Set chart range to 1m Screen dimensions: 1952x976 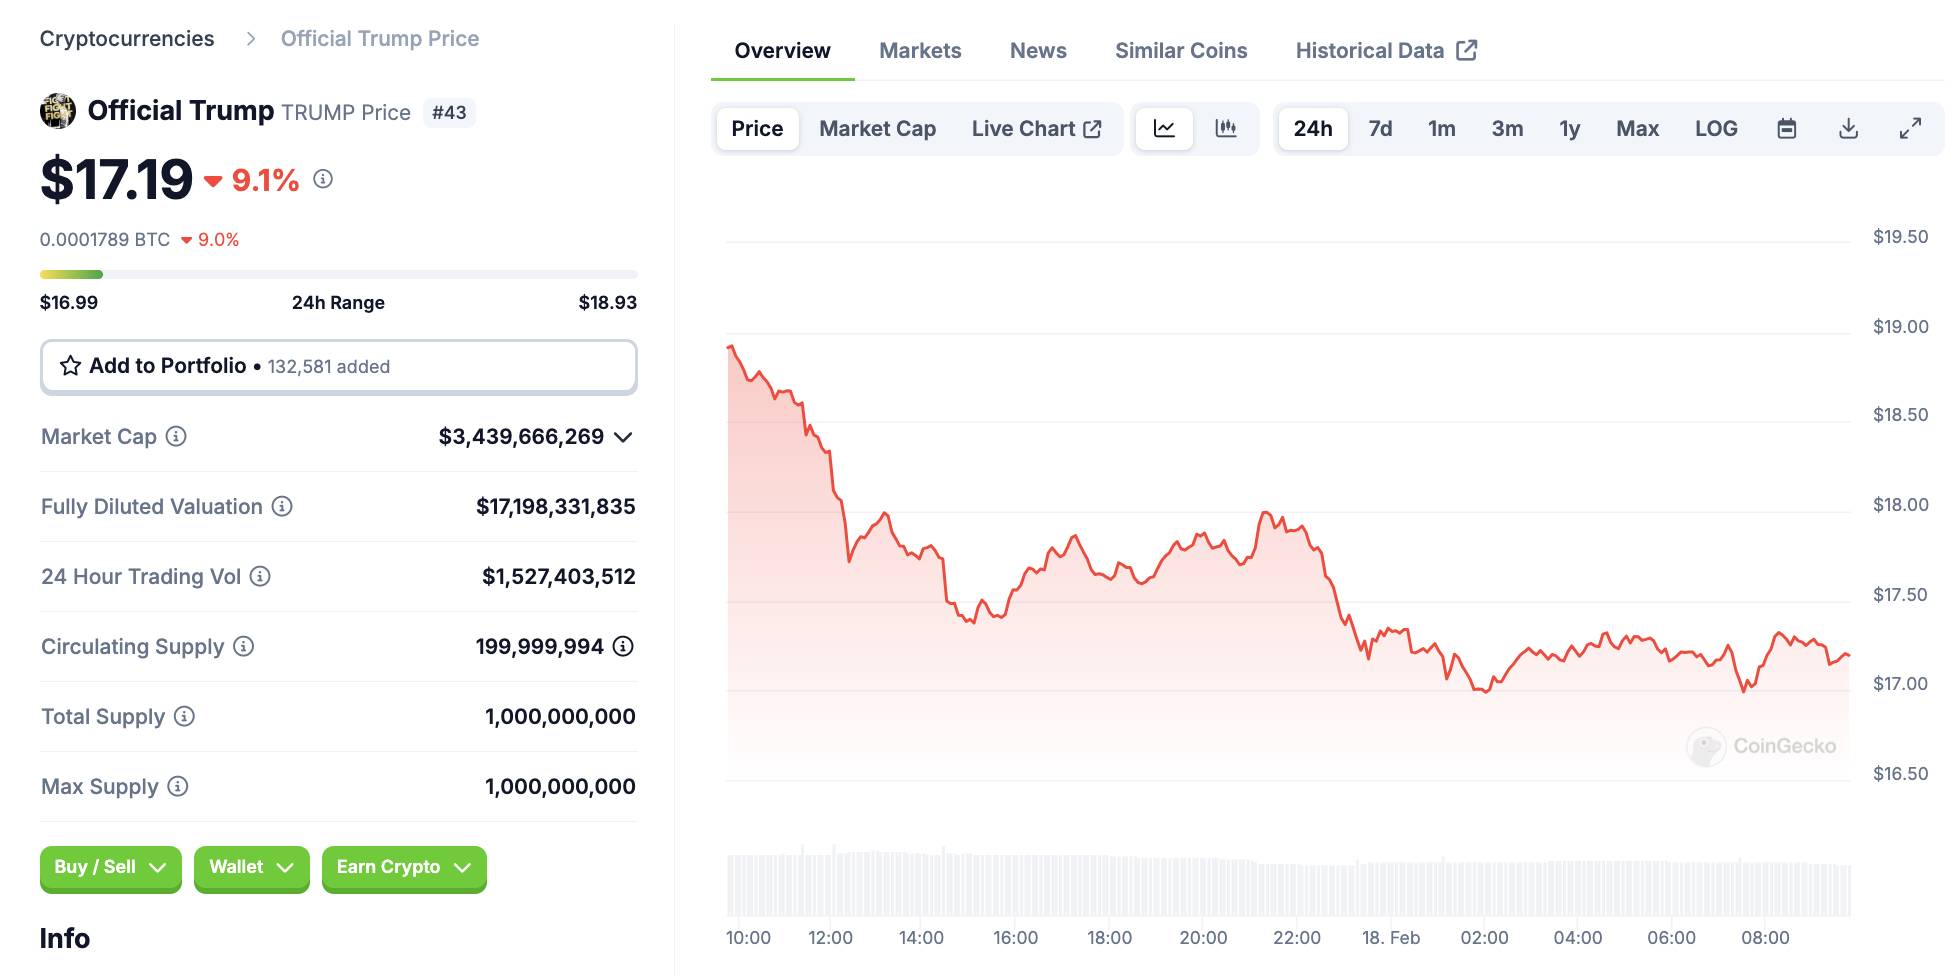point(1442,128)
